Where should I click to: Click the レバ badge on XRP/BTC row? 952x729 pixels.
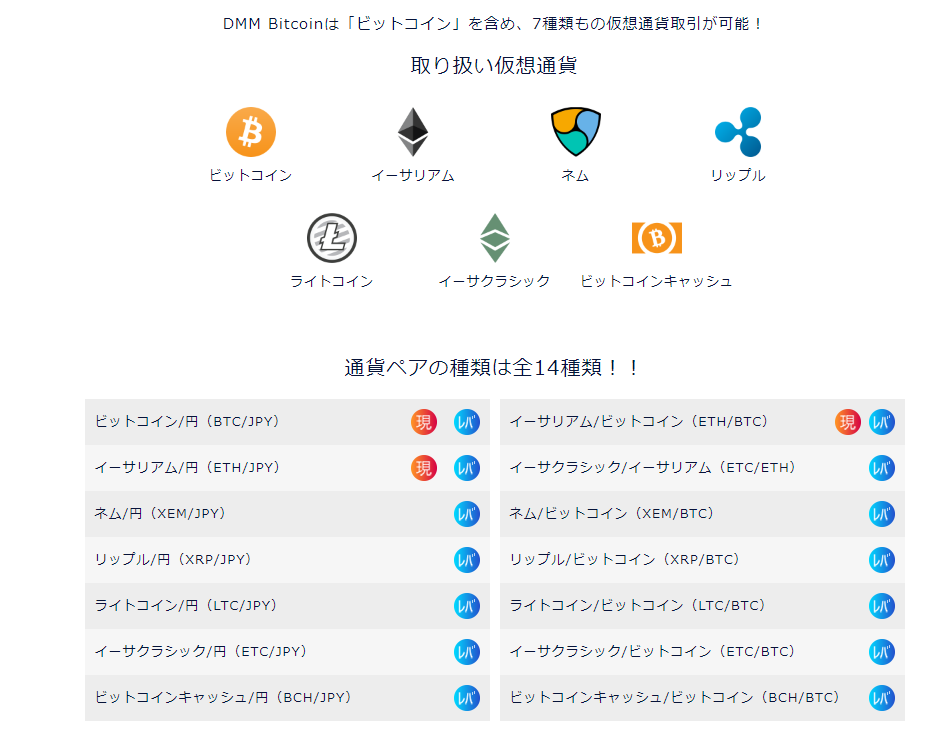tap(882, 560)
